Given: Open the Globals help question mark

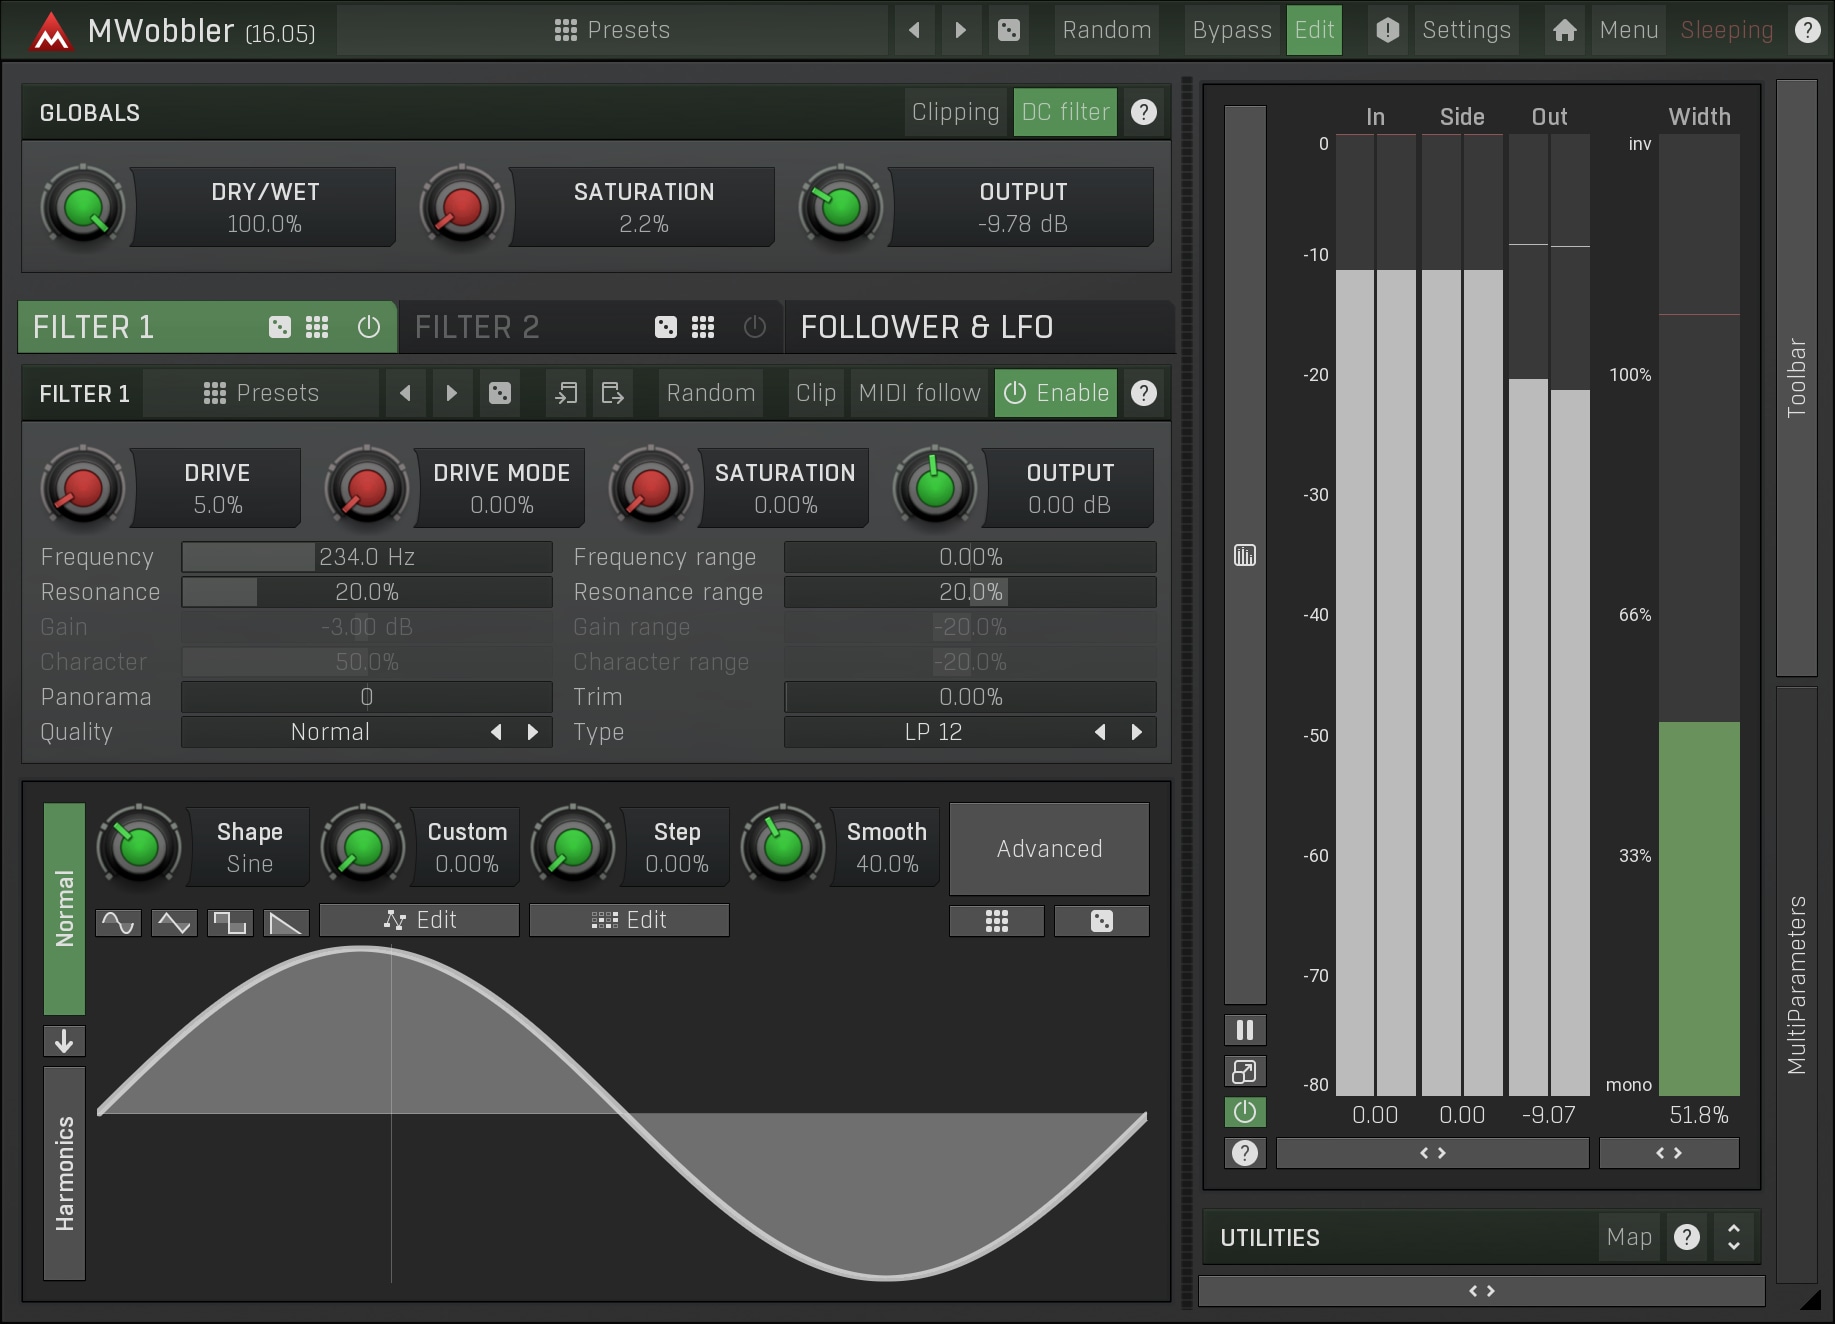Looking at the screenshot, I should (x=1143, y=112).
